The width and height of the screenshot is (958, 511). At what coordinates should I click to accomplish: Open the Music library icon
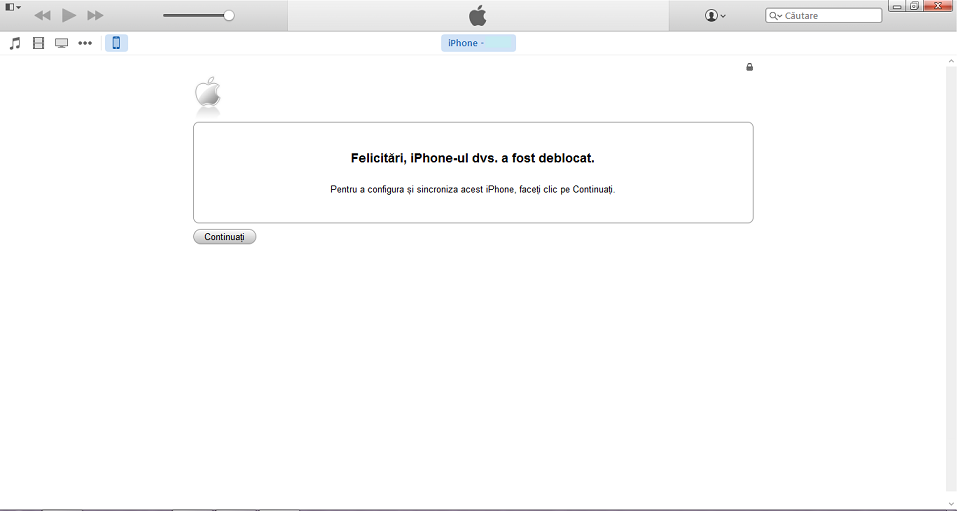tap(15, 43)
